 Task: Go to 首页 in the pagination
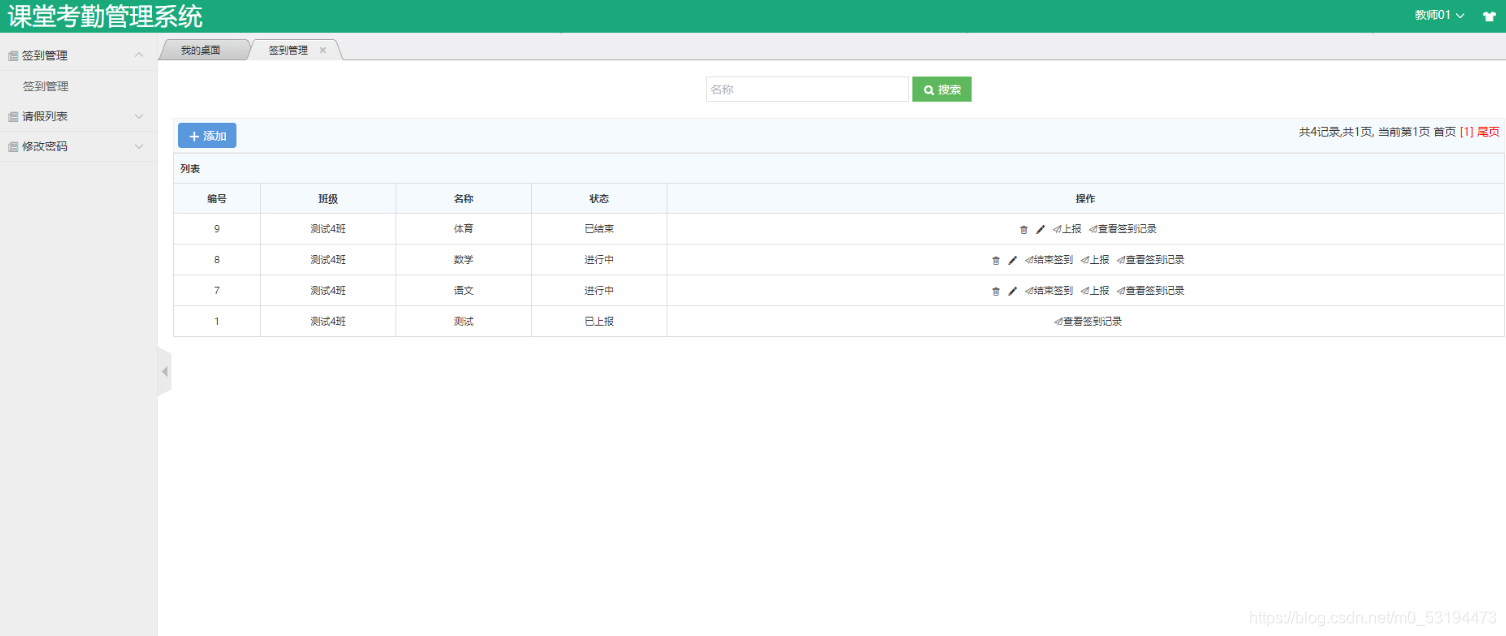click(1444, 132)
